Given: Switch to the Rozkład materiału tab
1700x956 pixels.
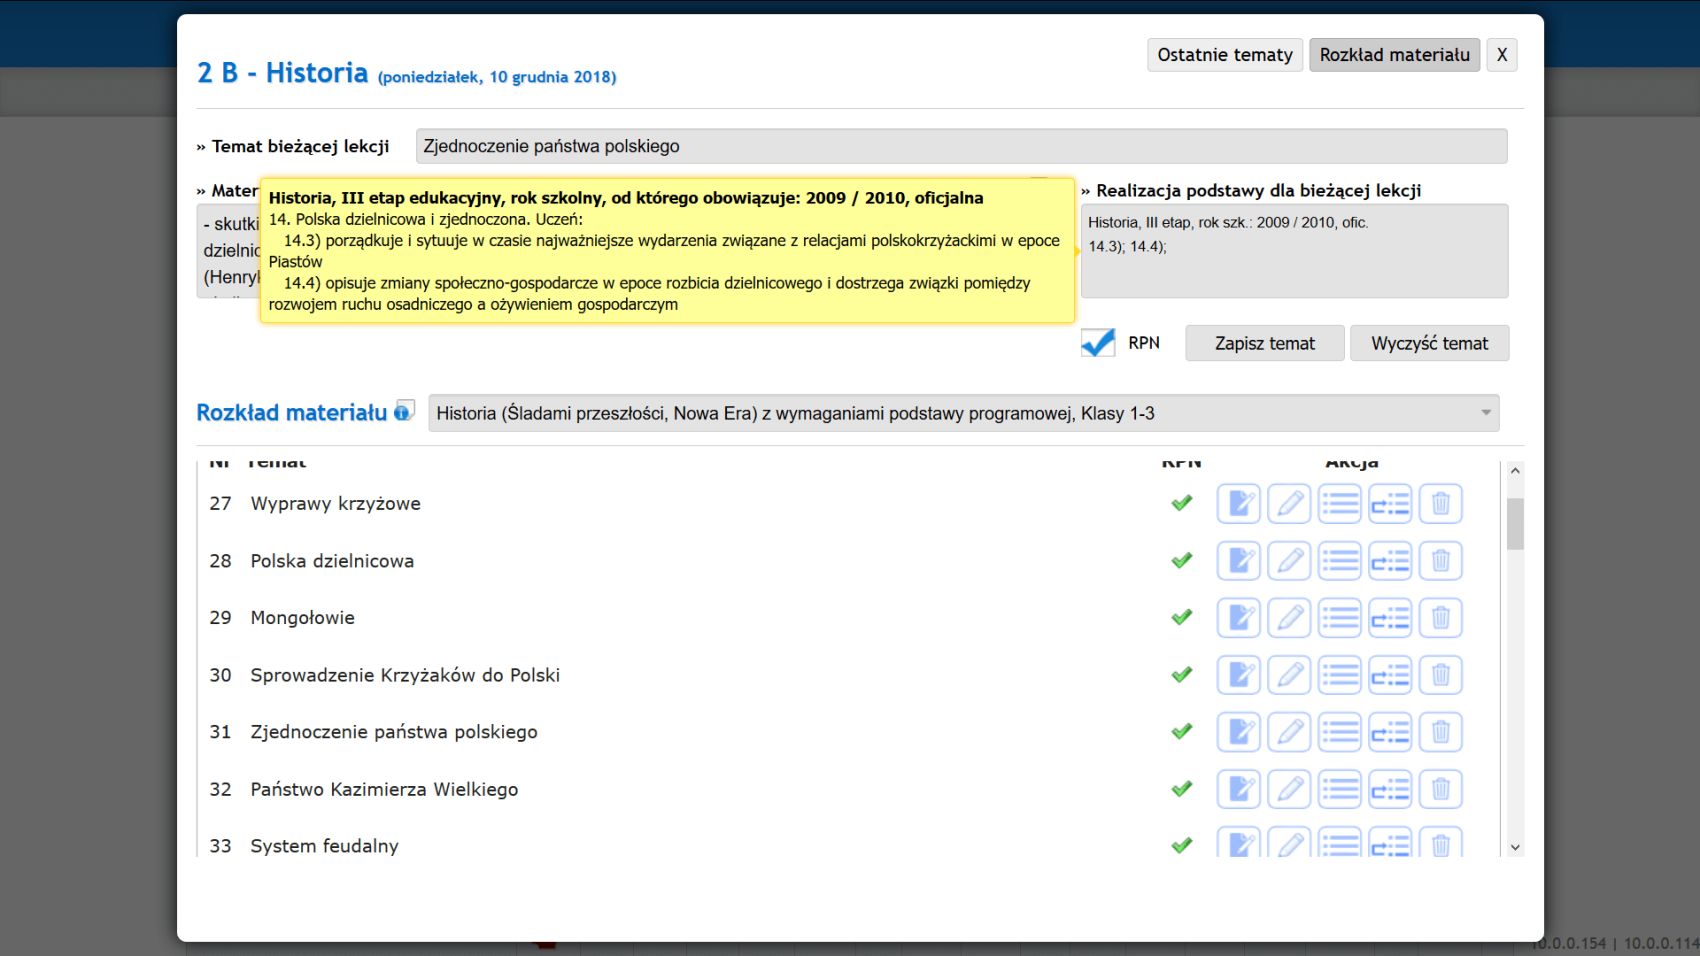Looking at the screenshot, I should [x=1394, y=55].
